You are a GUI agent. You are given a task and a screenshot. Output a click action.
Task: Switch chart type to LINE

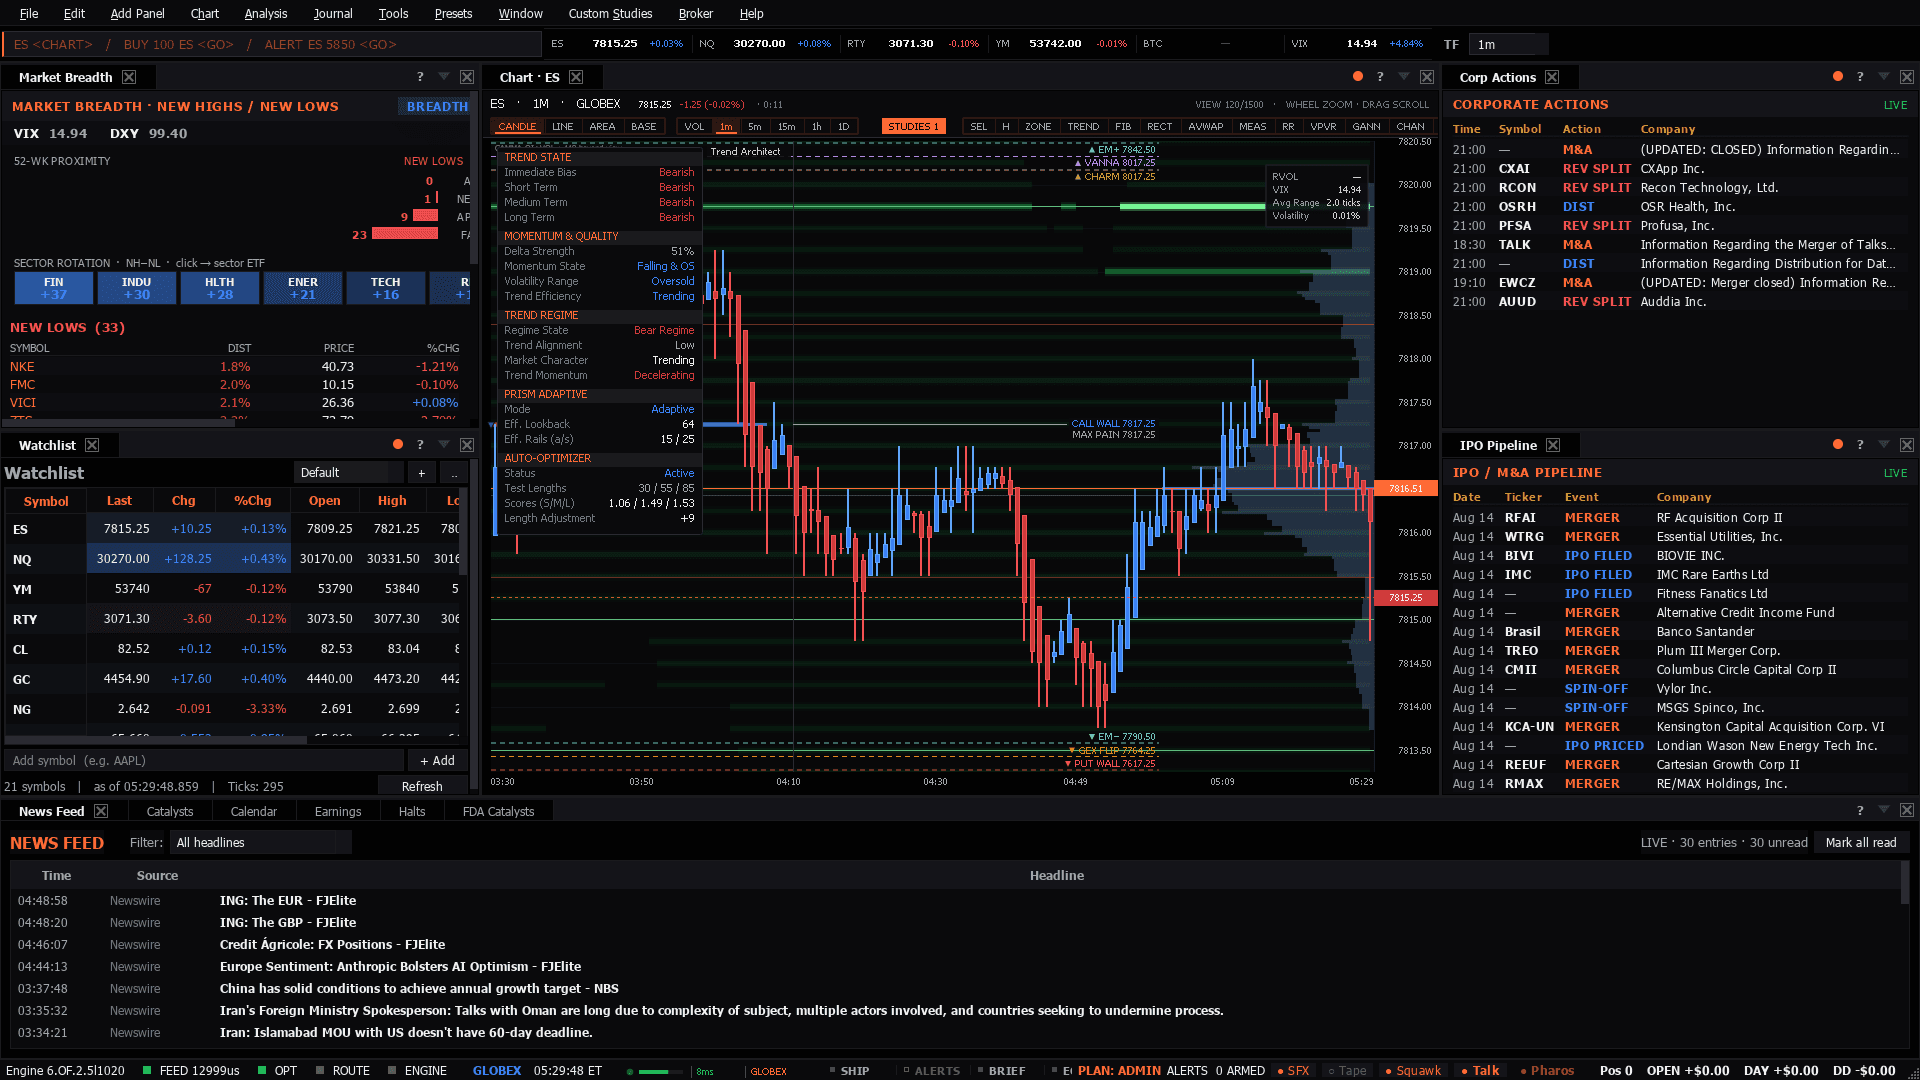click(x=563, y=127)
